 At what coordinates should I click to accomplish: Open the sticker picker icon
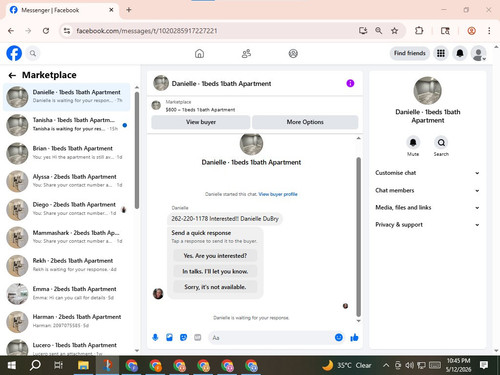tap(183, 338)
